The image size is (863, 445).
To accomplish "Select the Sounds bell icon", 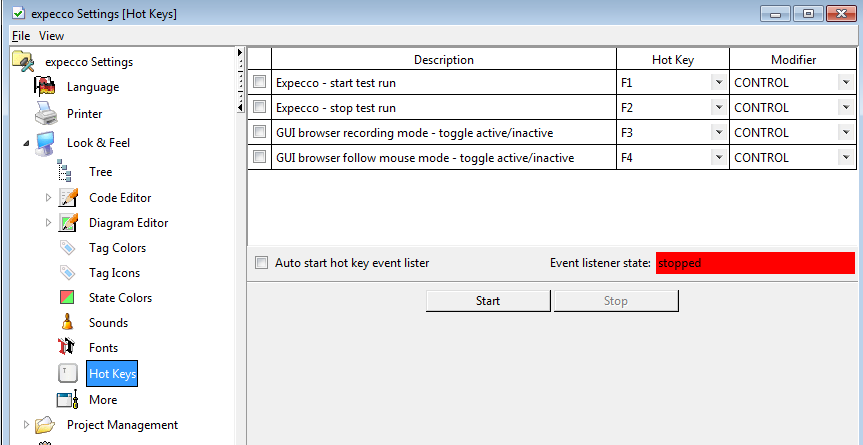I will (x=68, y=323).
